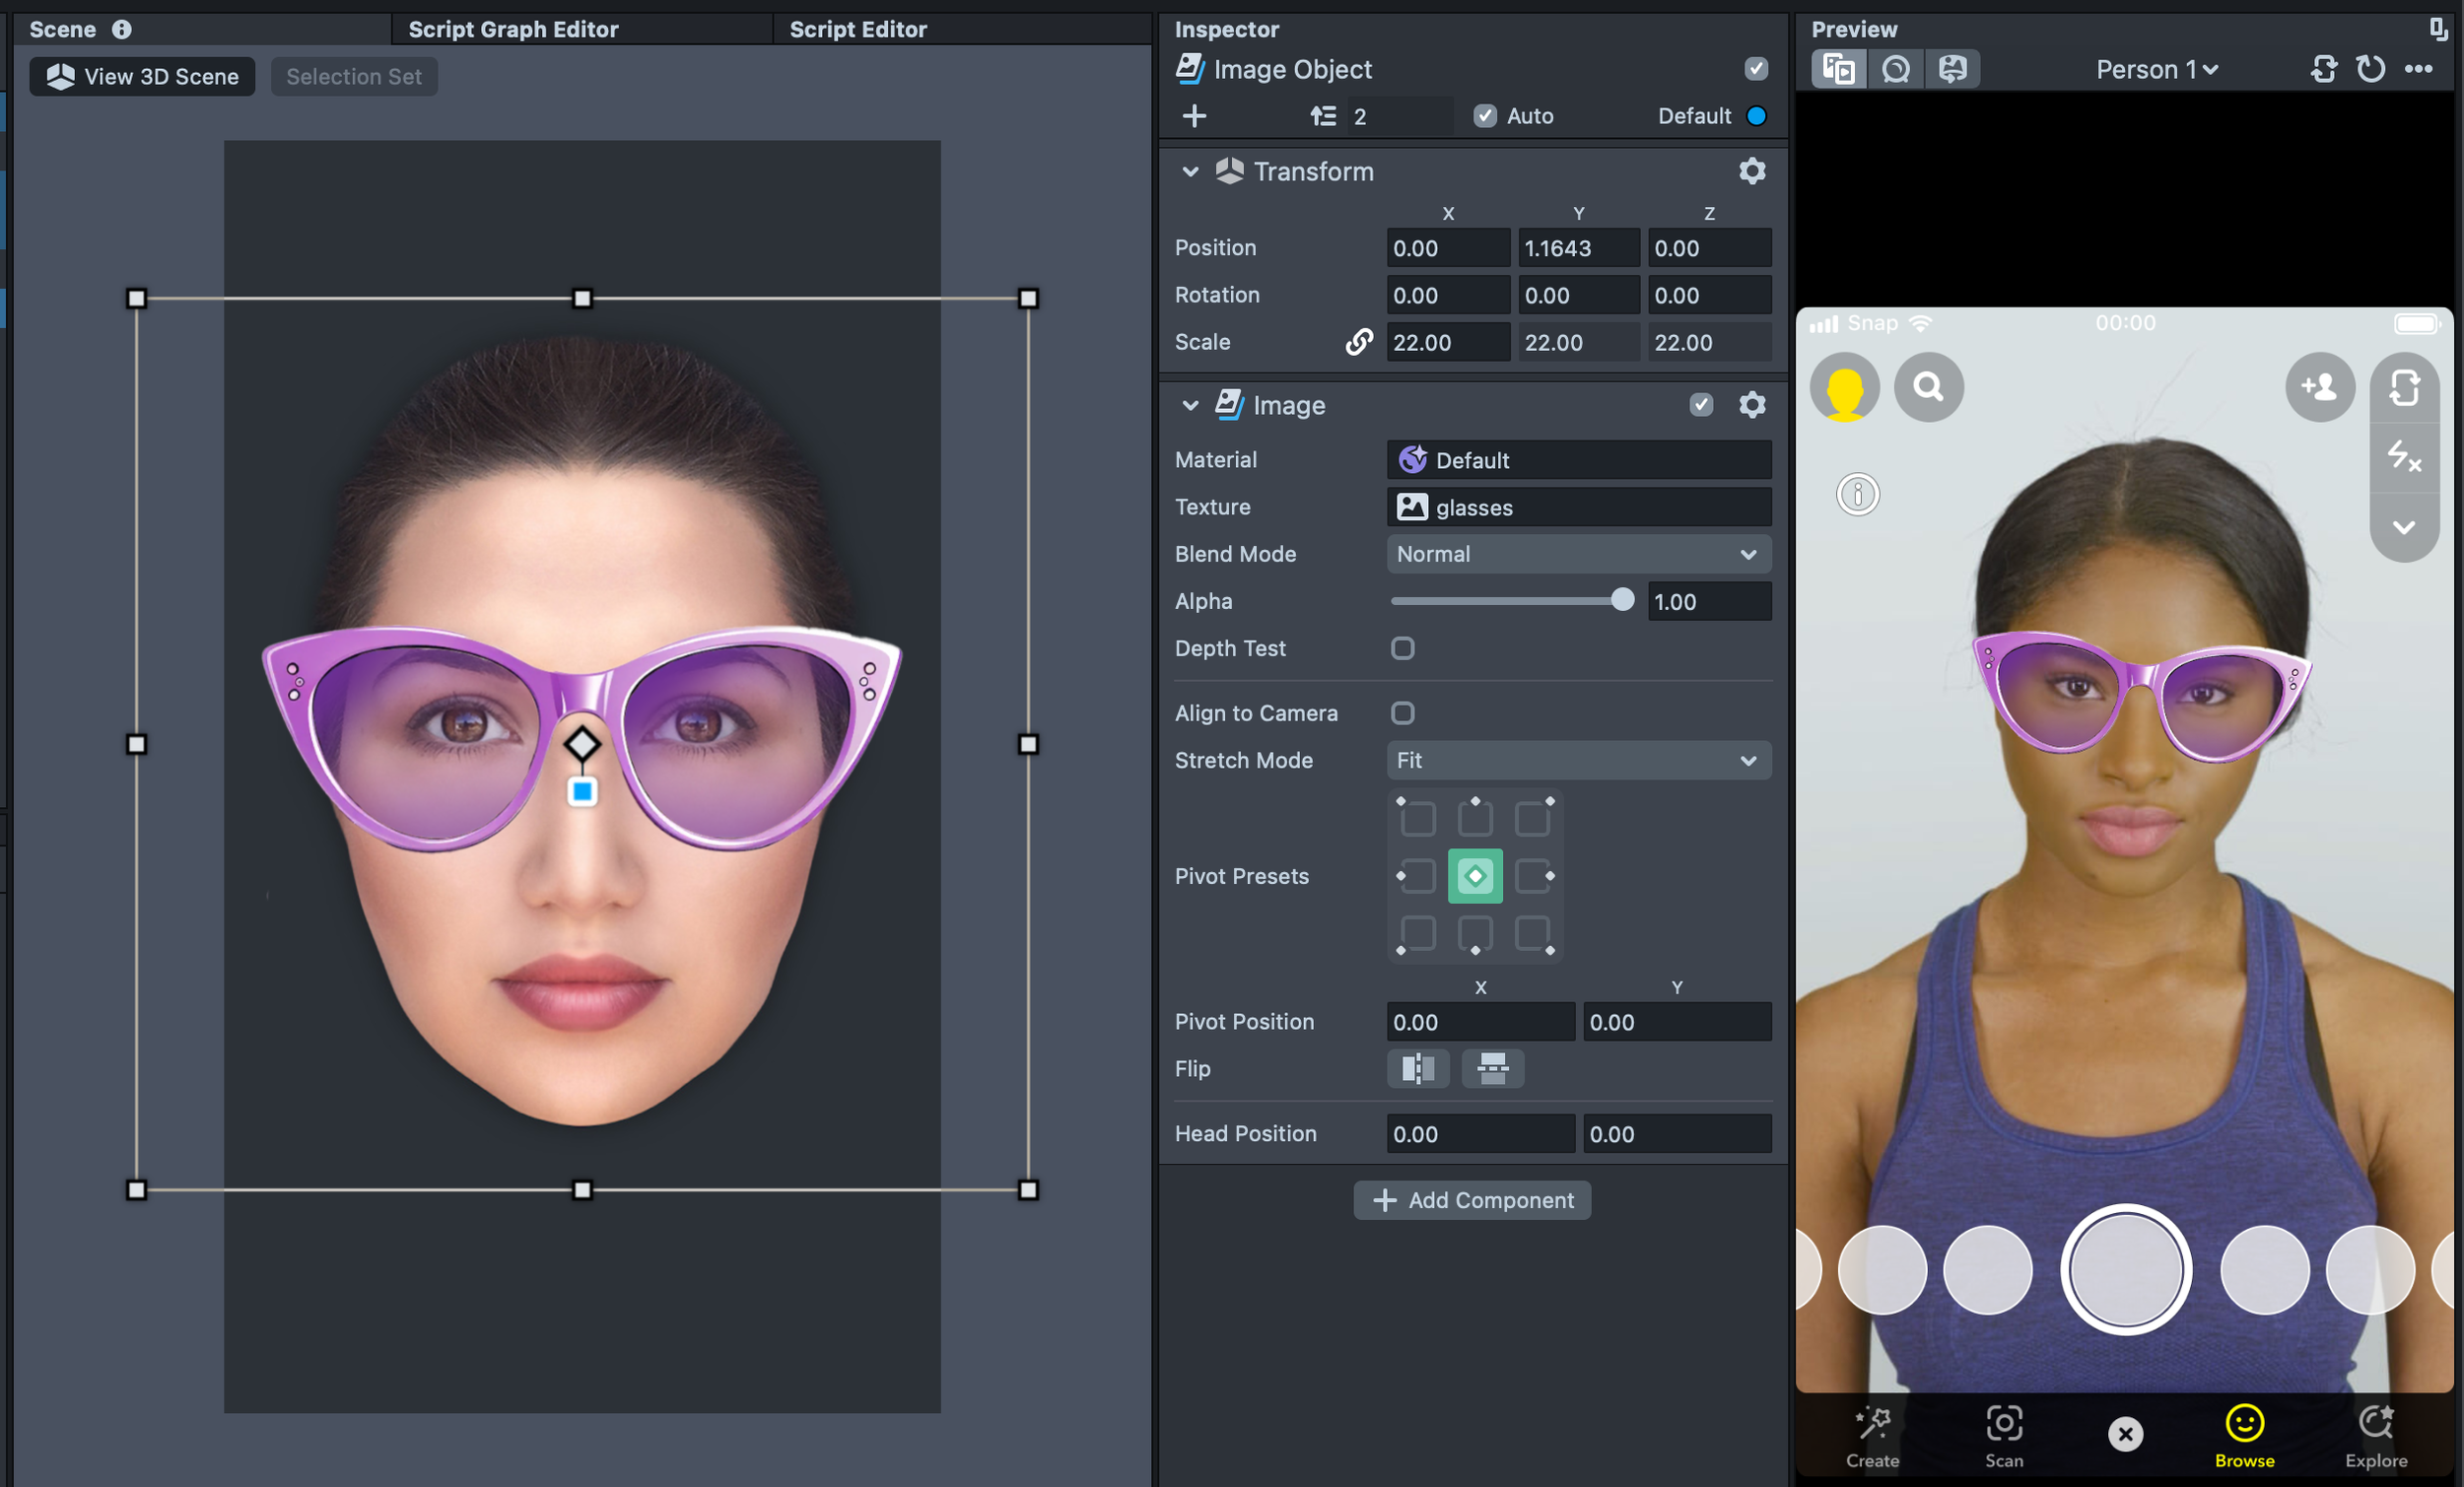Toggle Align to Camera checkbox

pos(1402,713)
